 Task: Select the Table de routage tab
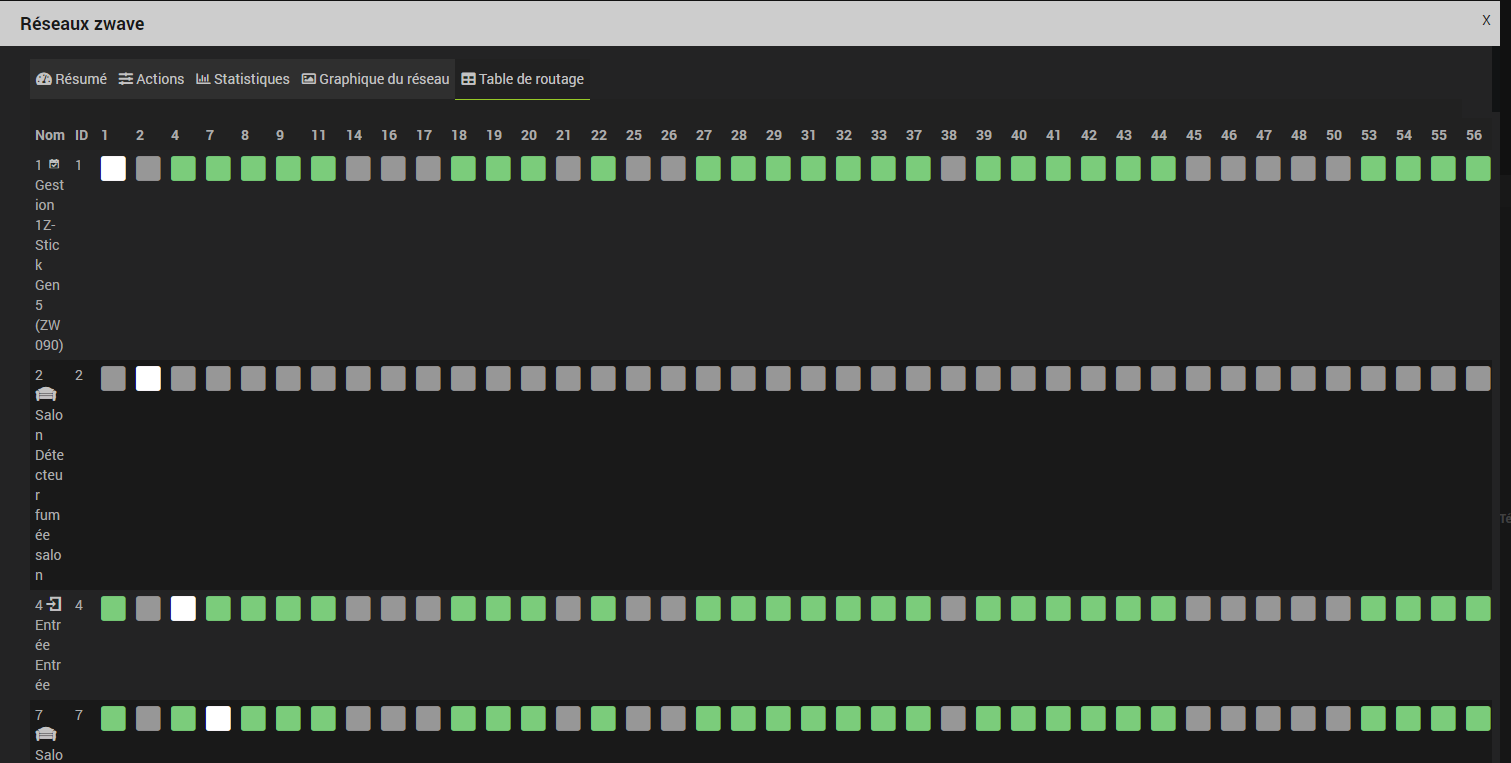coord(522,79)
